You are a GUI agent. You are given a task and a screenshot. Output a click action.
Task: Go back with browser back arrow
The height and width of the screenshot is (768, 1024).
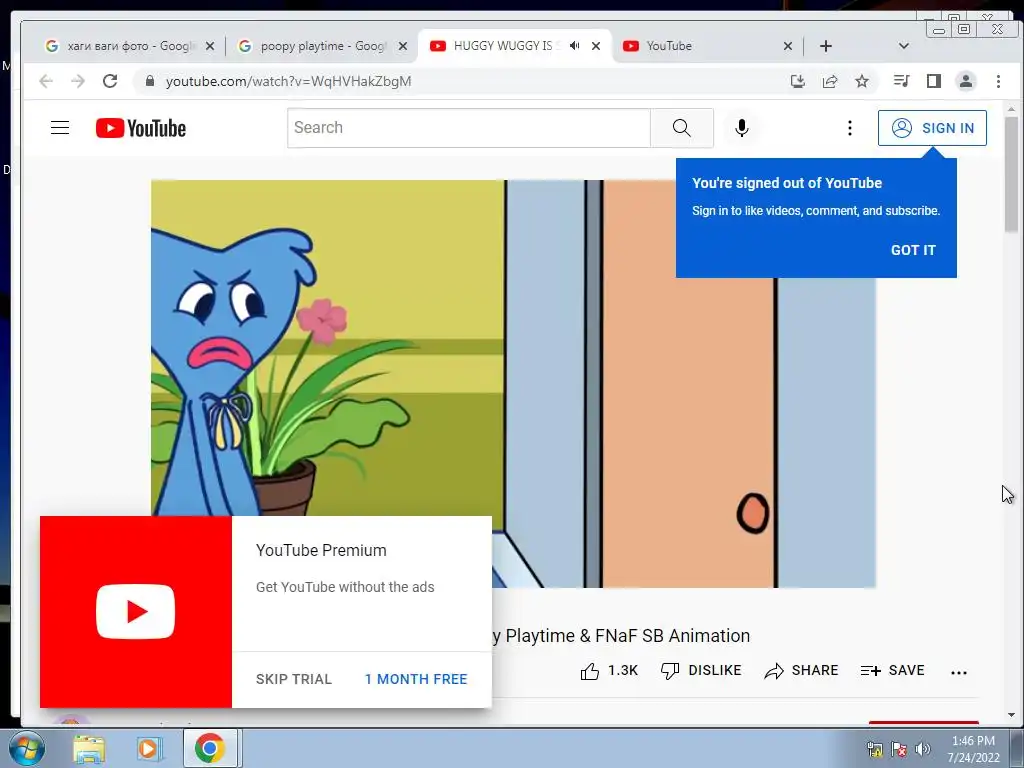point(46,81)
